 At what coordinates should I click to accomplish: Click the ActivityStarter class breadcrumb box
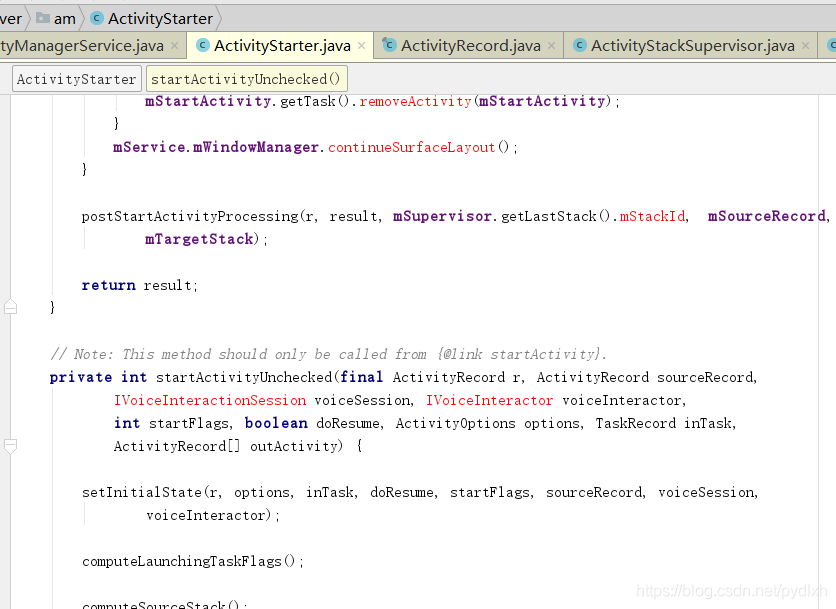pos(77,79)
